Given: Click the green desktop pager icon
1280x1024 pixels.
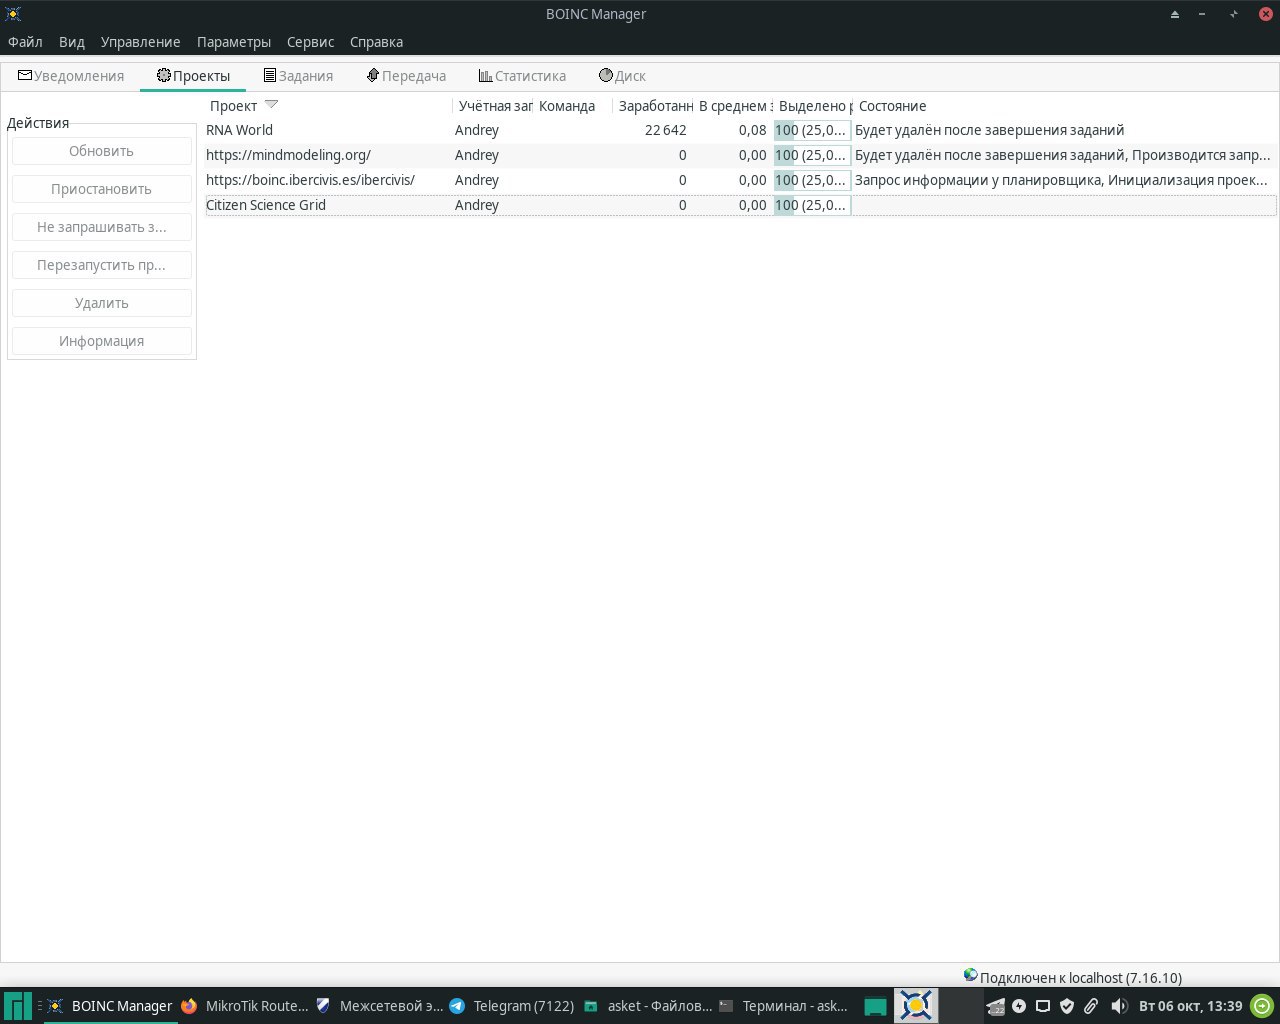Looking at the screenshot, I should click(875, 1007).
